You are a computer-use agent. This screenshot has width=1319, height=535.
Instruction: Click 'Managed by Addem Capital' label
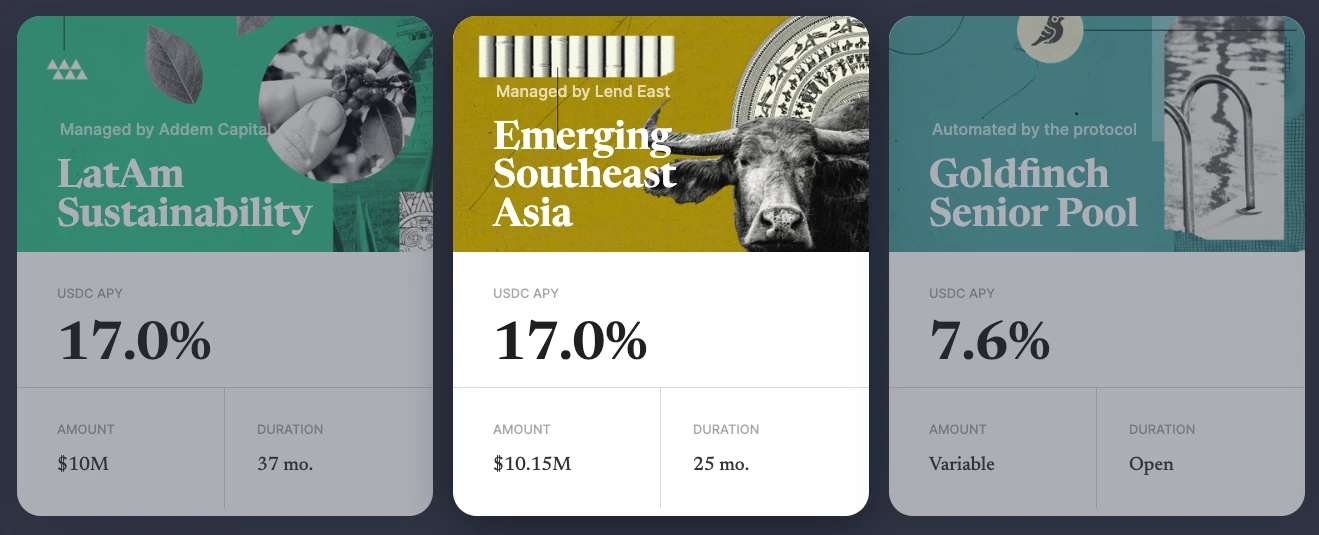[x=165, y=129]
